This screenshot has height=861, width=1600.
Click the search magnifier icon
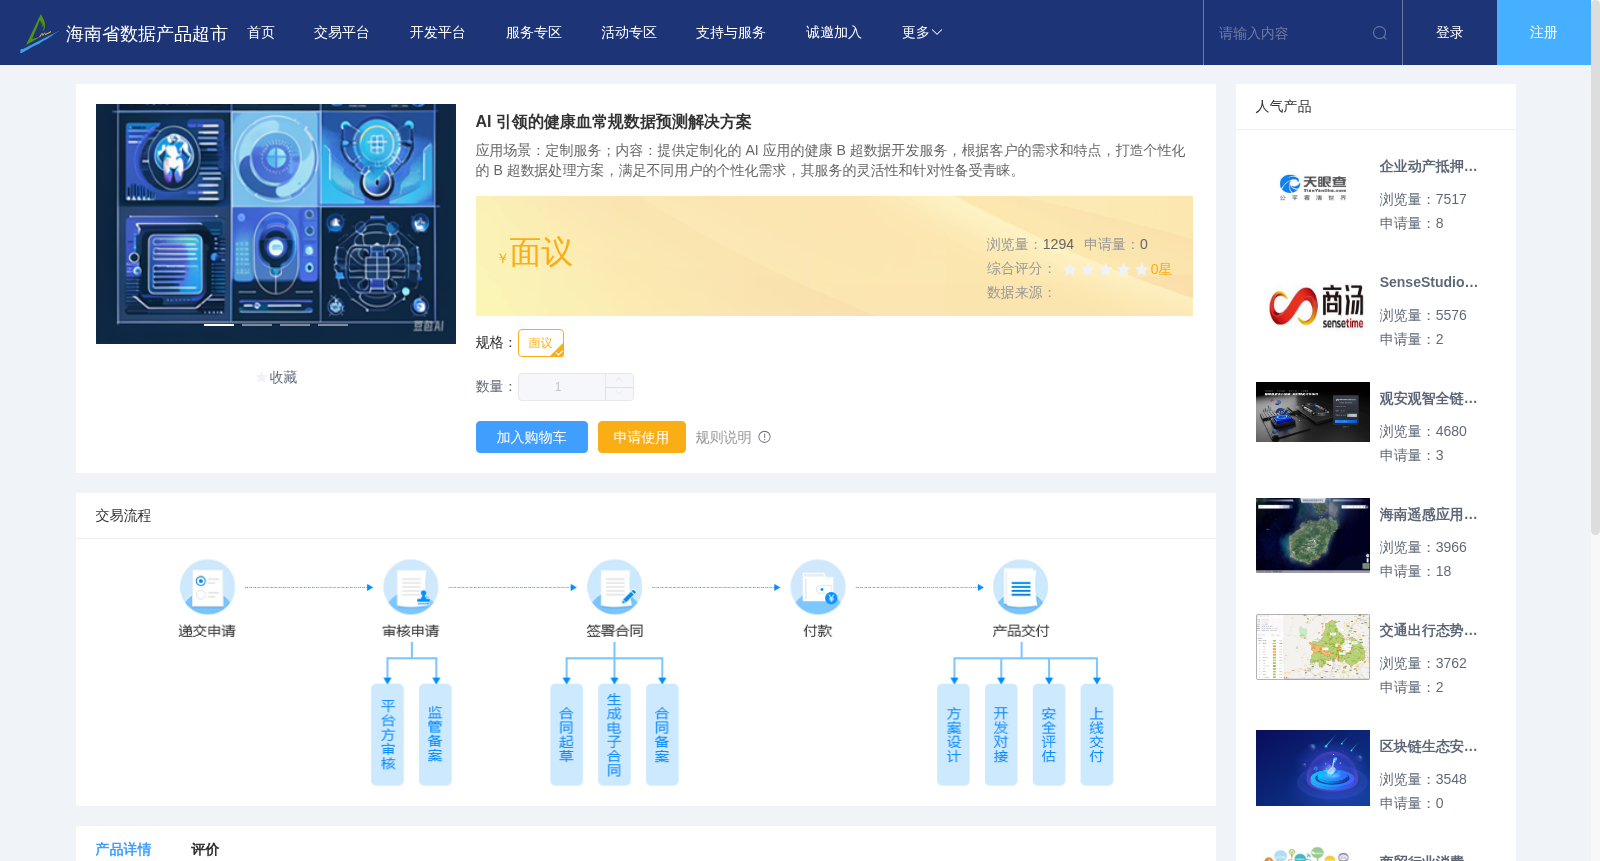pyautogui.click(x=1380, y=33)
